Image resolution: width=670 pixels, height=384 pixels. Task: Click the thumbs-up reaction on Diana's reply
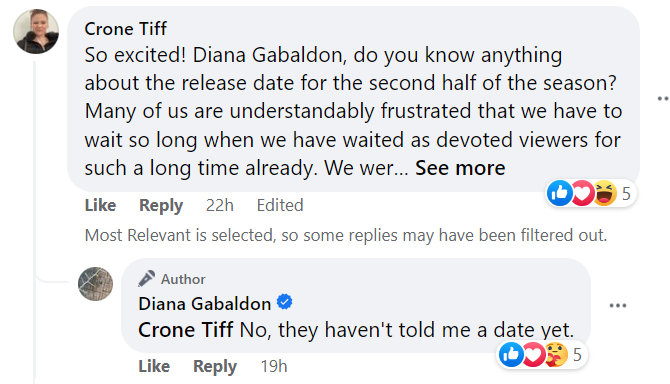[x=511, y=355]
